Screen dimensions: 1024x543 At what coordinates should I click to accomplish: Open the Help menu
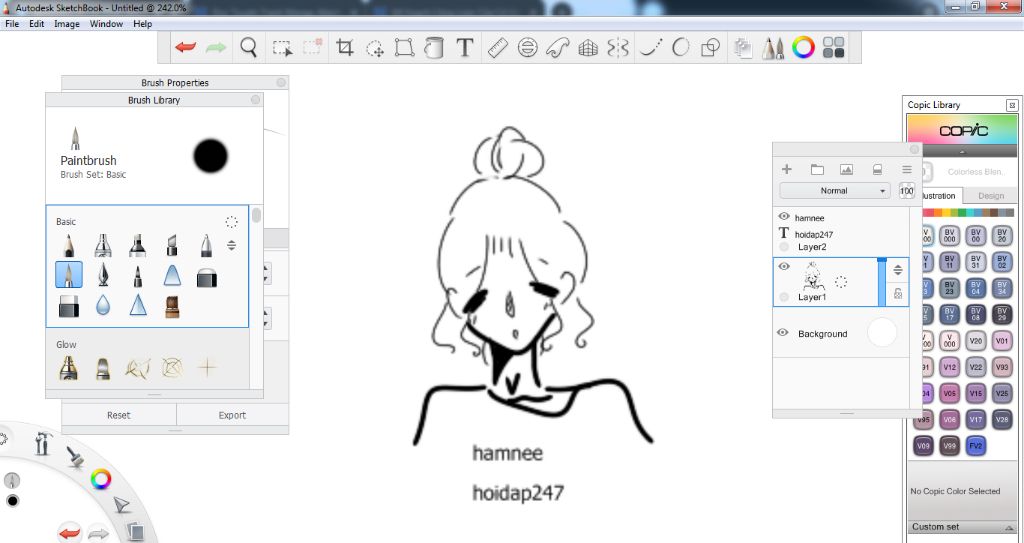pos(142,24)
